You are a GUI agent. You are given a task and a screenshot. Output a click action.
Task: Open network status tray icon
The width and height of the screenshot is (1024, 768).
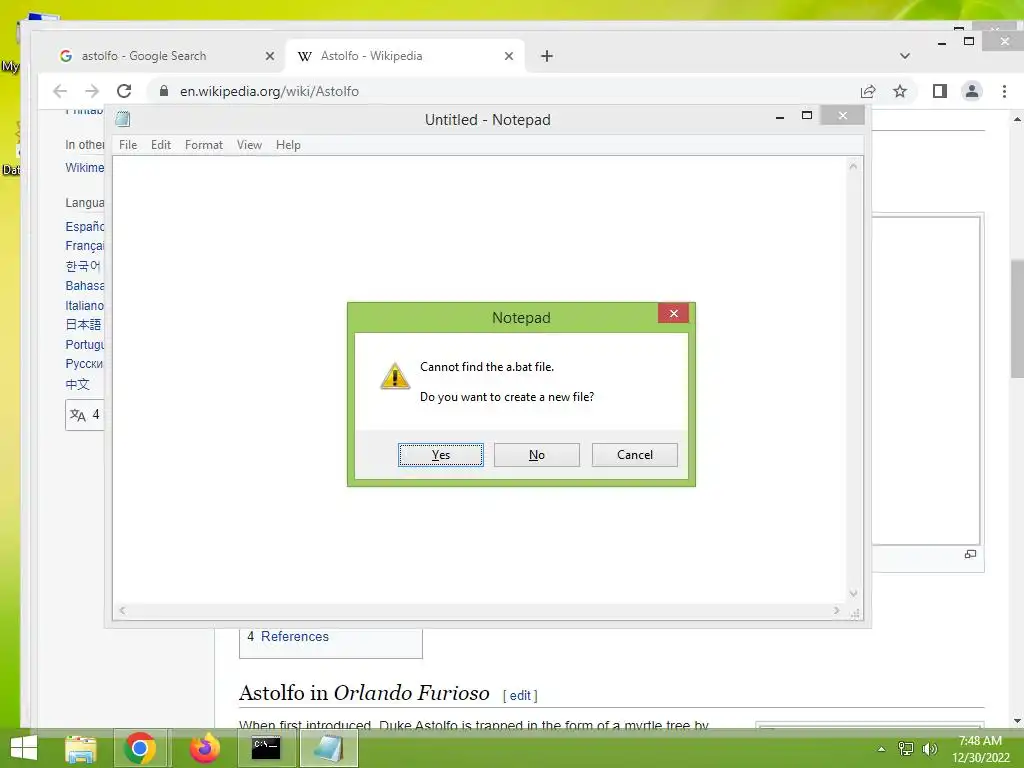click(906, 749)
